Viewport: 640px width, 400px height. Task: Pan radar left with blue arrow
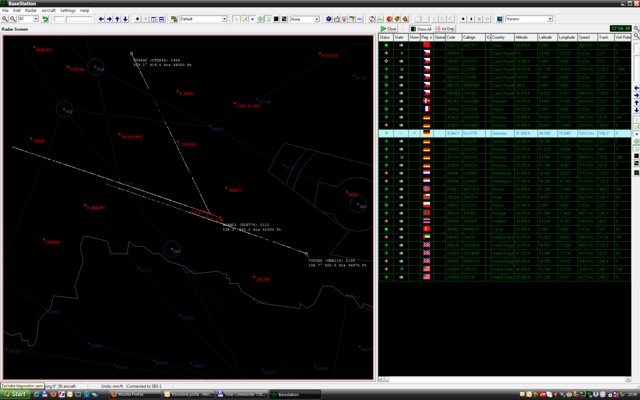102,19
